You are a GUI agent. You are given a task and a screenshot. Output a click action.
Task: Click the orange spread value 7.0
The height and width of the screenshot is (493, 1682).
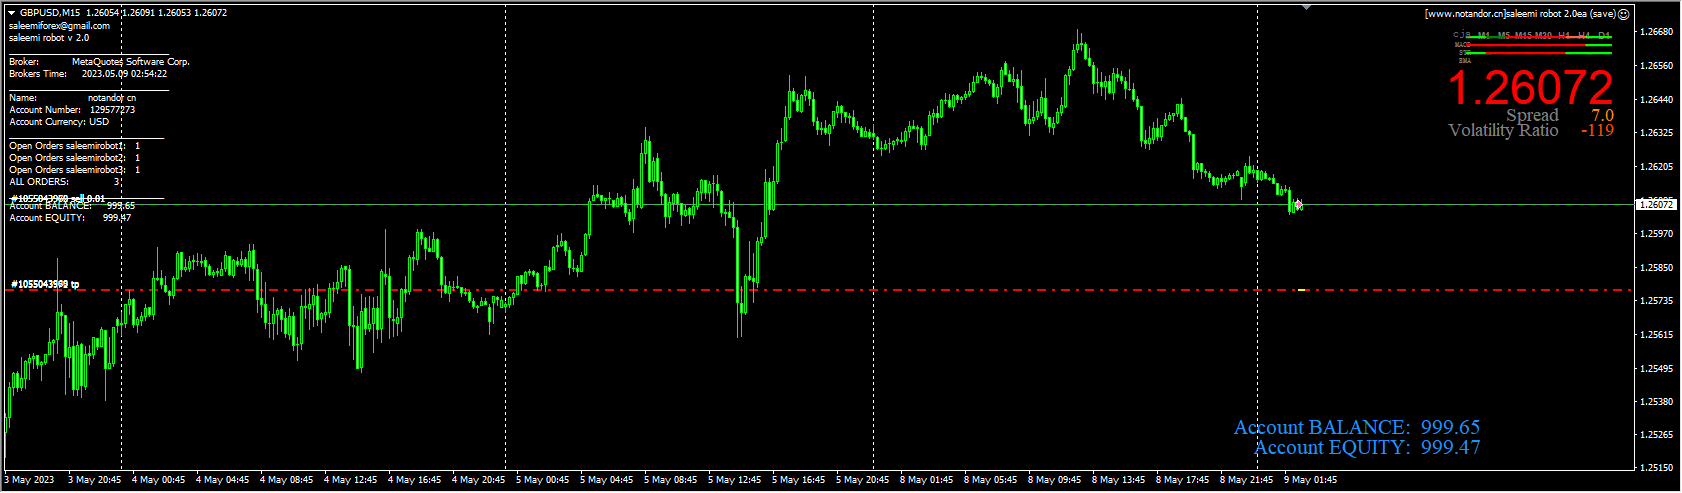[x=1603, y=116]
